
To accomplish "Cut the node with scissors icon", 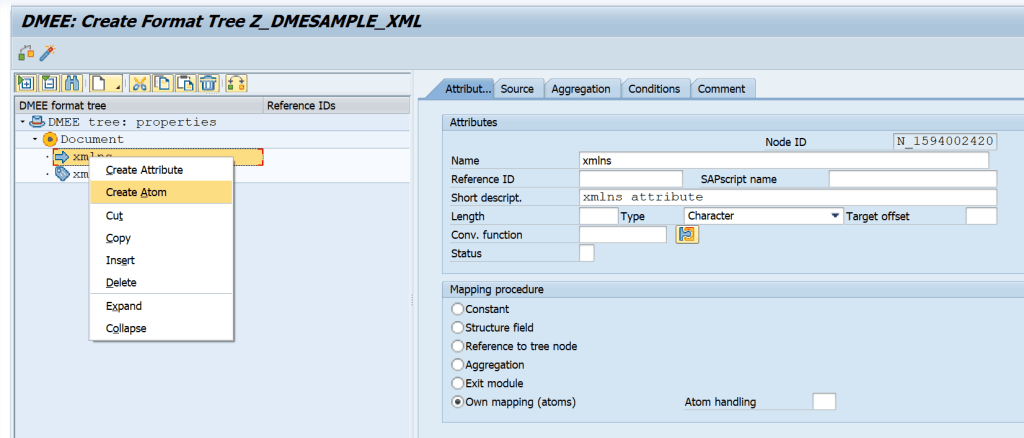I will (140, 84).
